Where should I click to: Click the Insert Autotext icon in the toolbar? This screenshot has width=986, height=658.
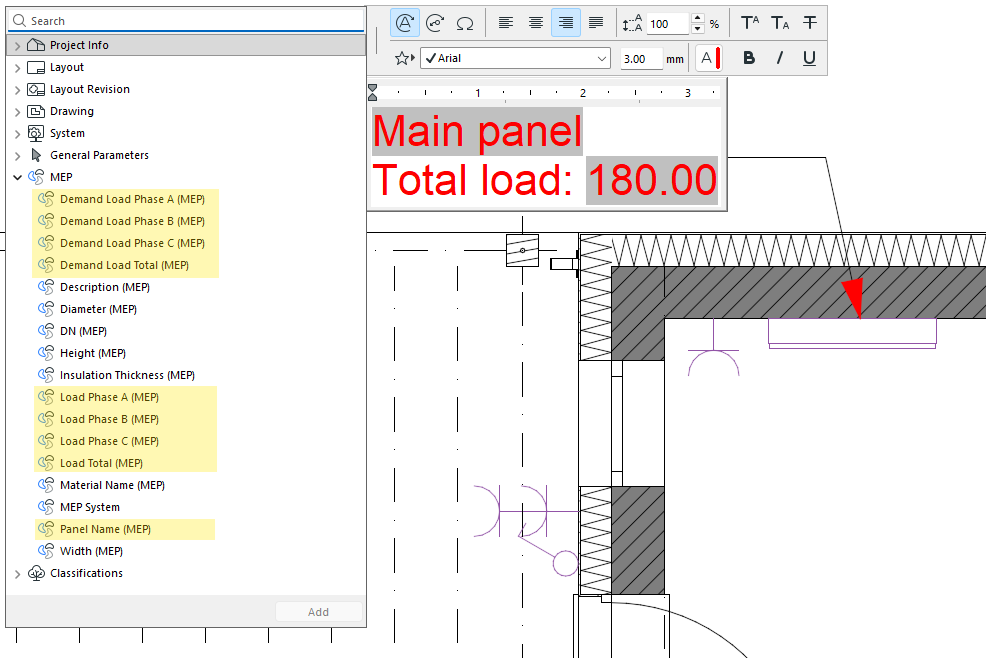(404, 23)
